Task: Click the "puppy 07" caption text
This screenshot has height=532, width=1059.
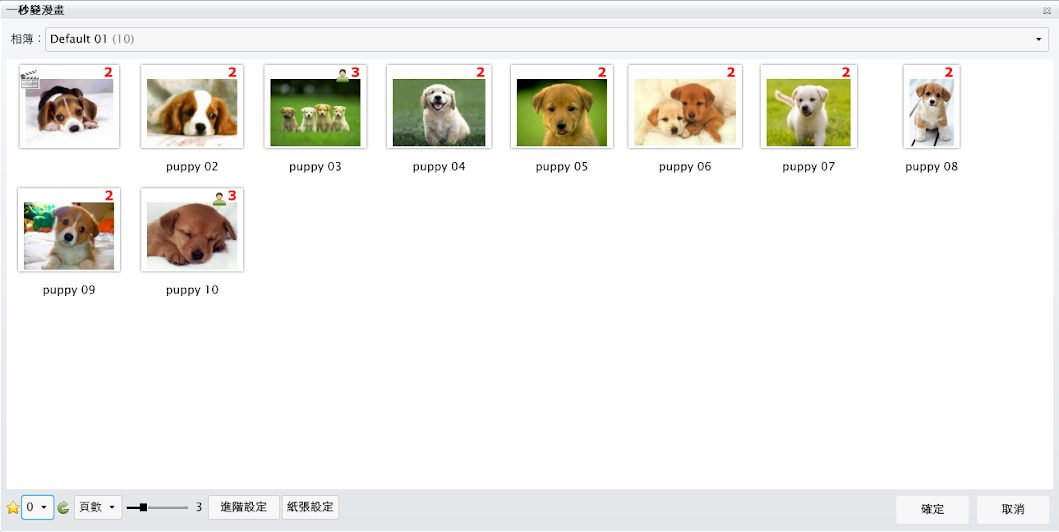Action: tap(808, 167)
